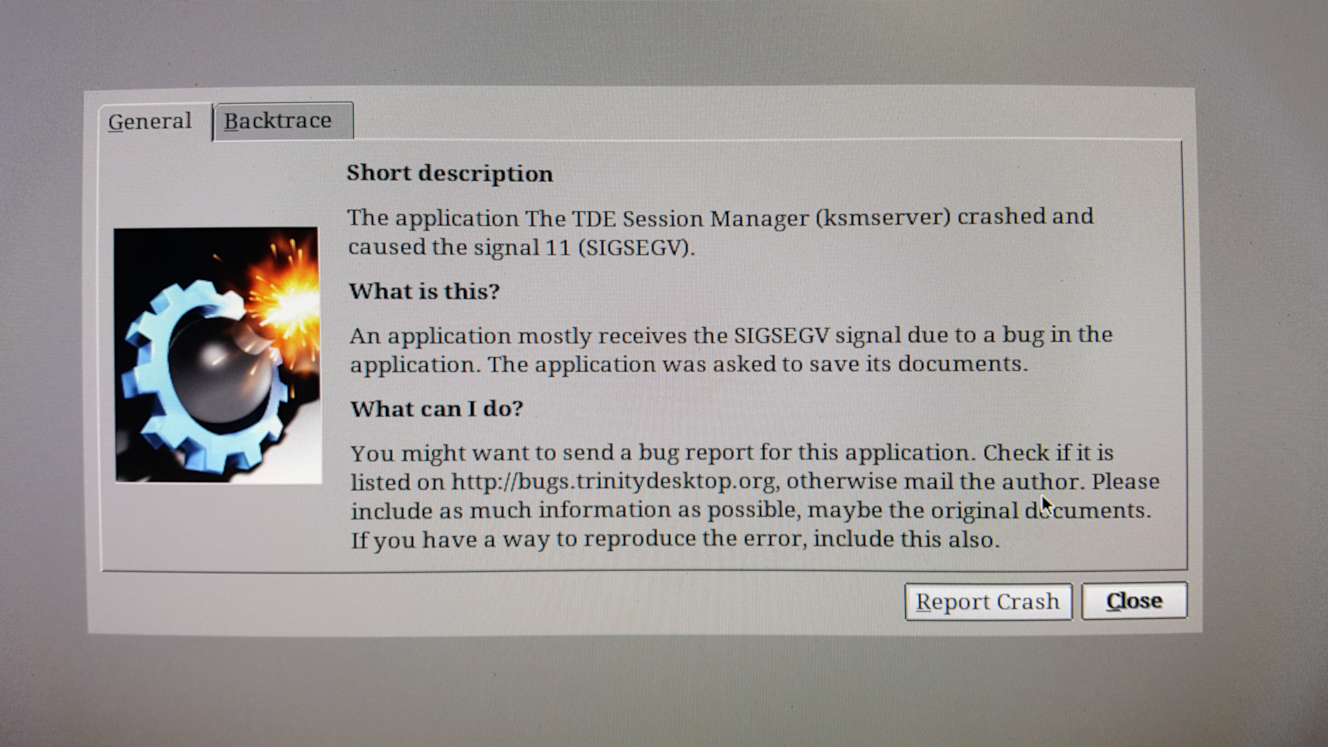Switch to the Backtrace tab

(x=283, y=121)
